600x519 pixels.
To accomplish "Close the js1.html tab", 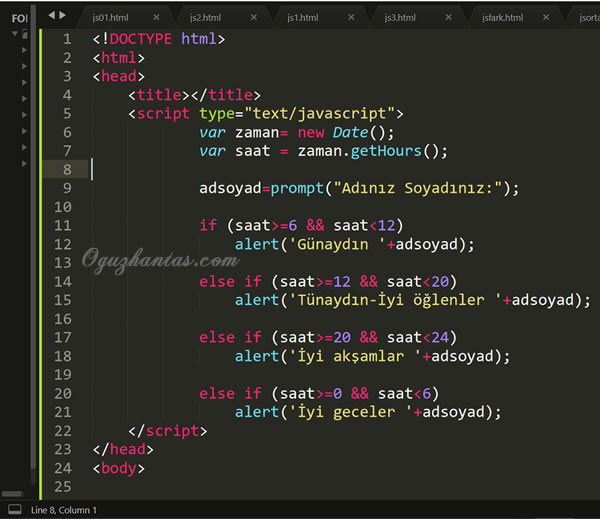I will (351, 17).
